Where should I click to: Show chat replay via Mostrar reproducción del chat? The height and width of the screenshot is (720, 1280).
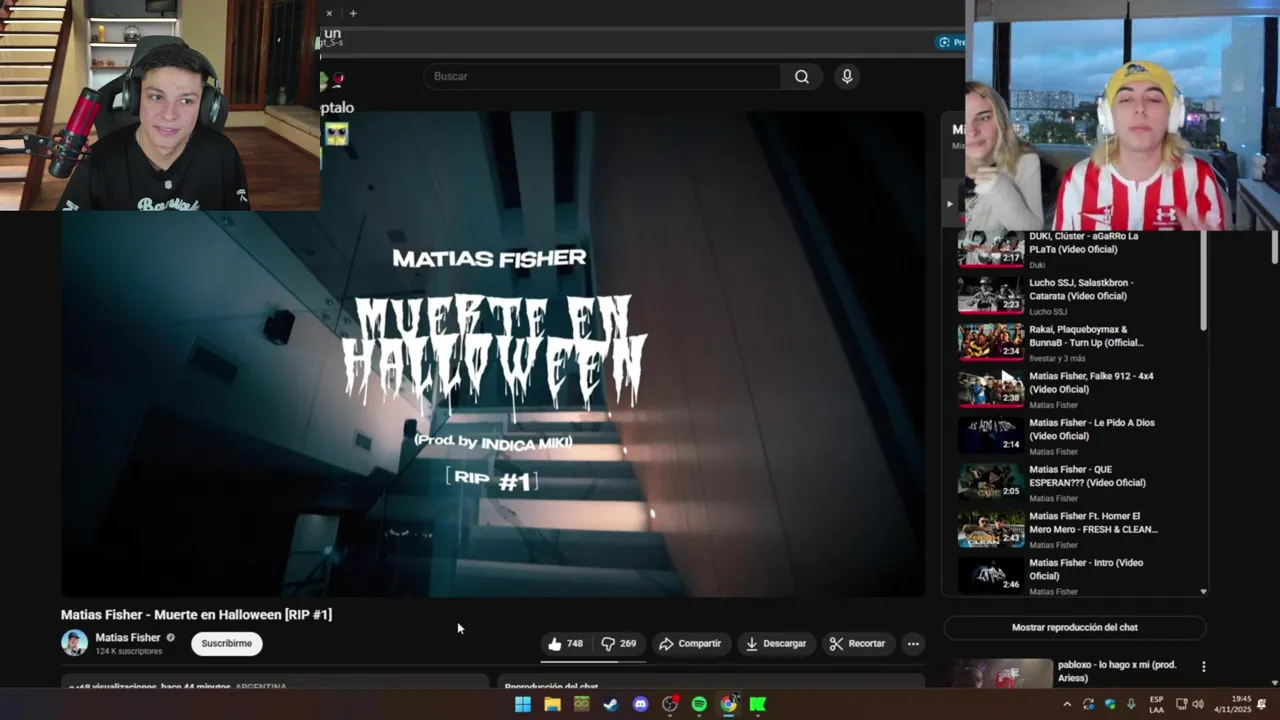1075,628
